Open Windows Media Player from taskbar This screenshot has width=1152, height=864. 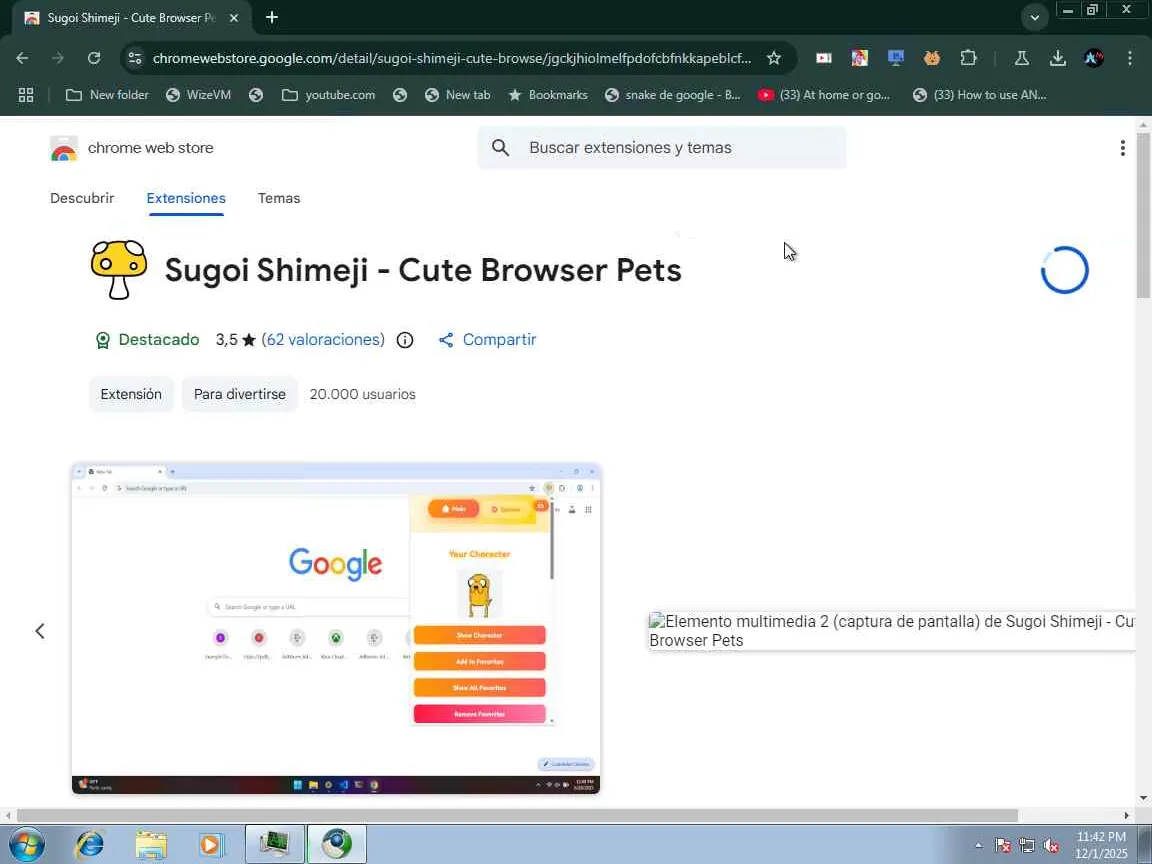click(x=211, y=845)
